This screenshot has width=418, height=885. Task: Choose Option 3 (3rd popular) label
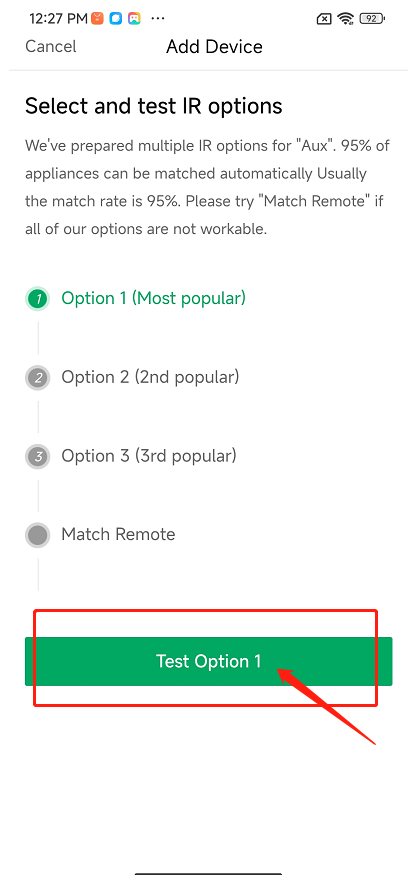(x=149, y=456)
